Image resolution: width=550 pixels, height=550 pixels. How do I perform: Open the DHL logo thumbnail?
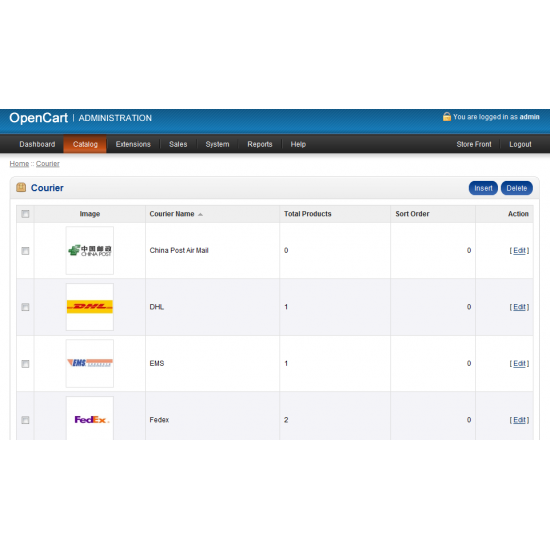click(90, 307)
